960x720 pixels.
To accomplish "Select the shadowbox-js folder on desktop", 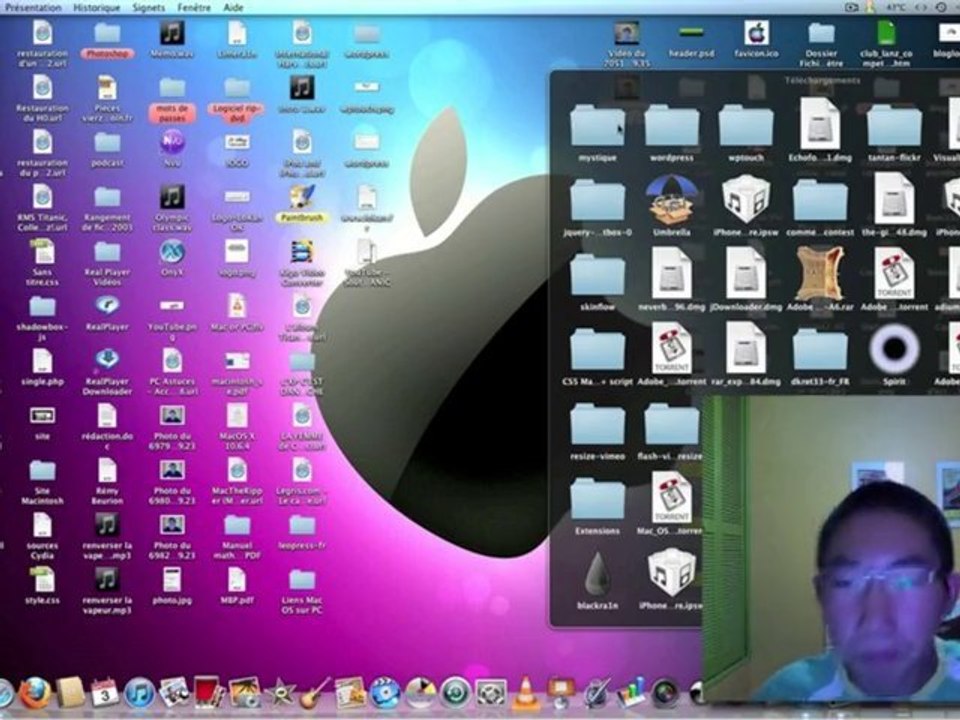I will tap(42, 307).
